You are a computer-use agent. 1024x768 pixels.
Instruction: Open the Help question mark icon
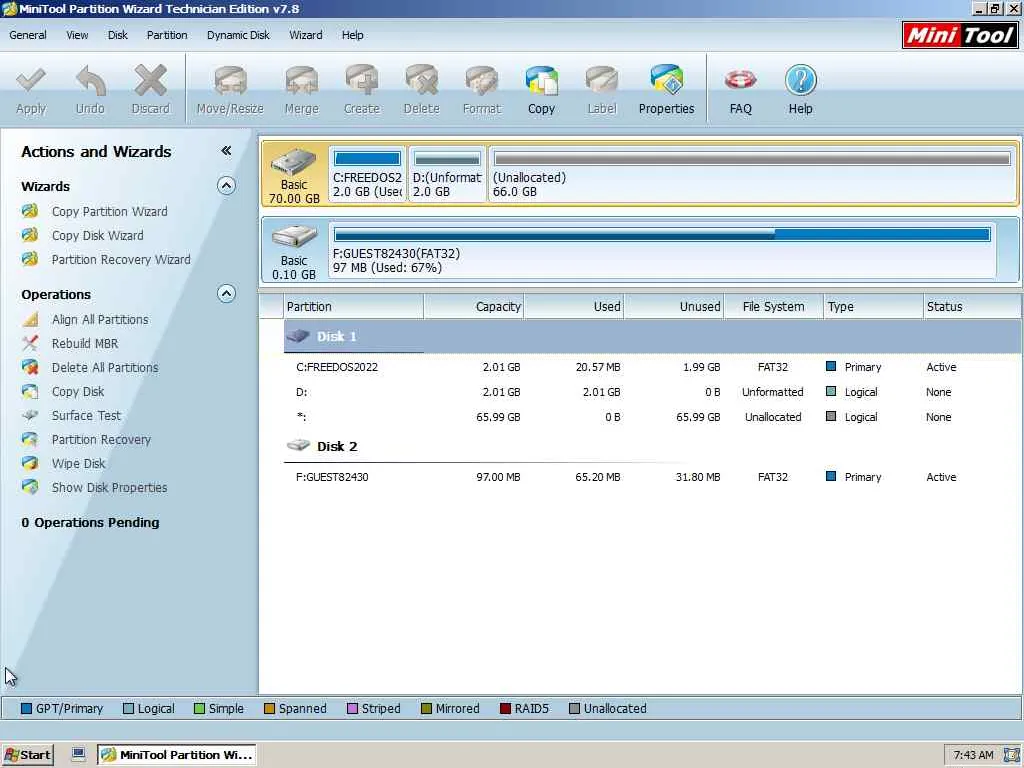tap(801, 80)
